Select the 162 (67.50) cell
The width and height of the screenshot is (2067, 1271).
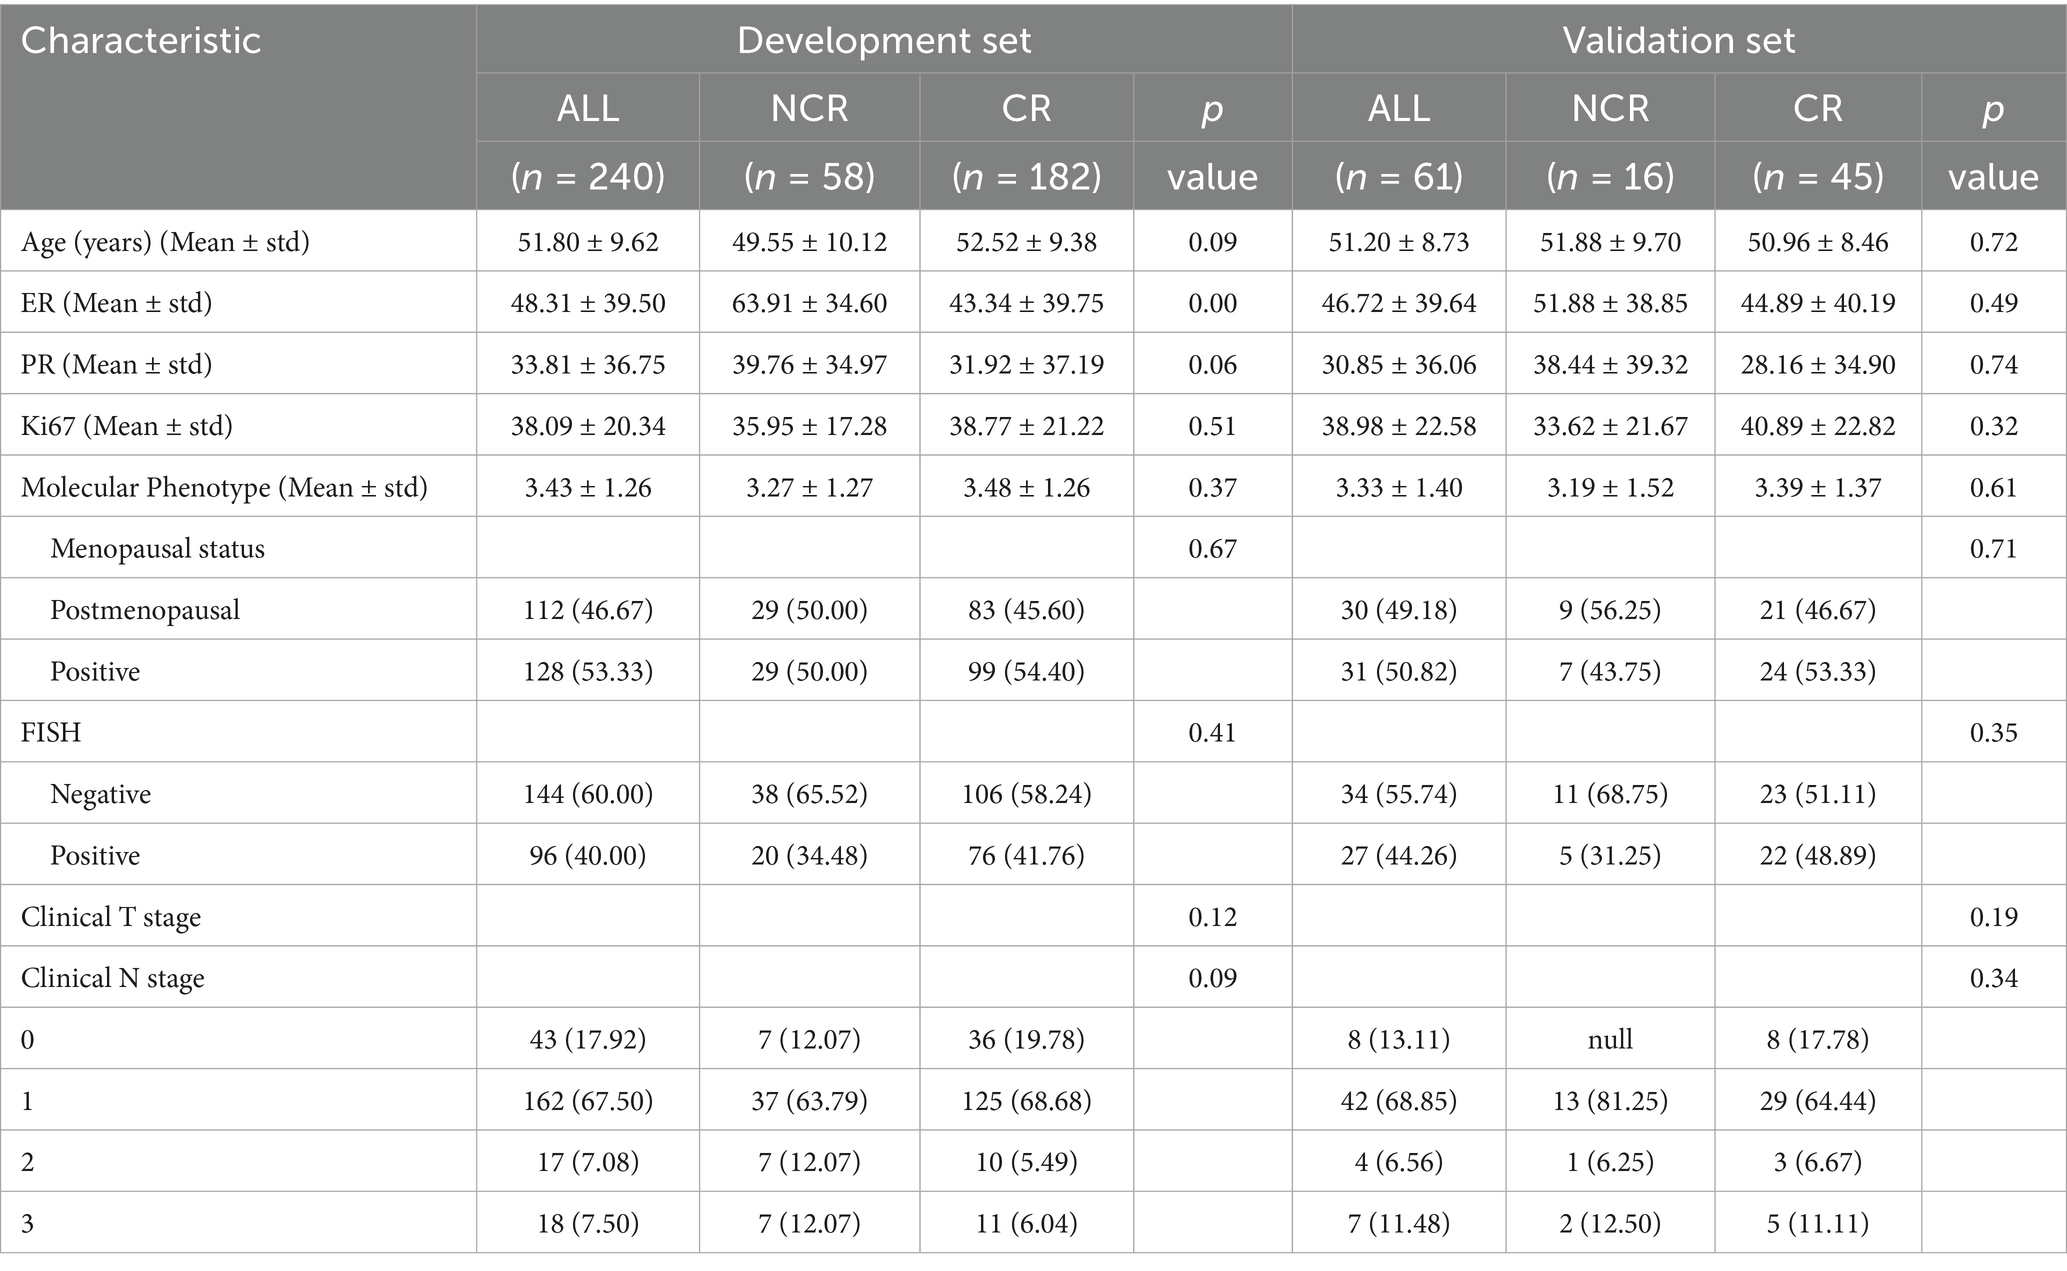pyautogui.click(x=588, y=1100)
